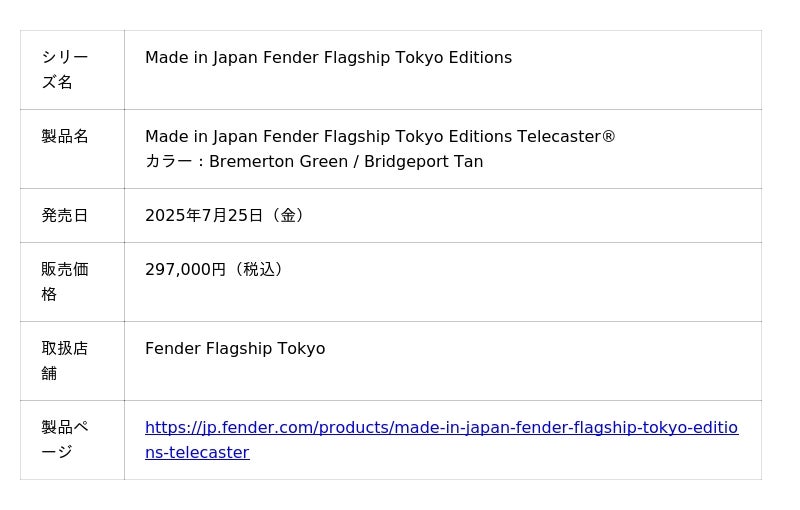Screen dimensions: 800x510
Task: Click the 発売日 label cell
Action: 65,216
